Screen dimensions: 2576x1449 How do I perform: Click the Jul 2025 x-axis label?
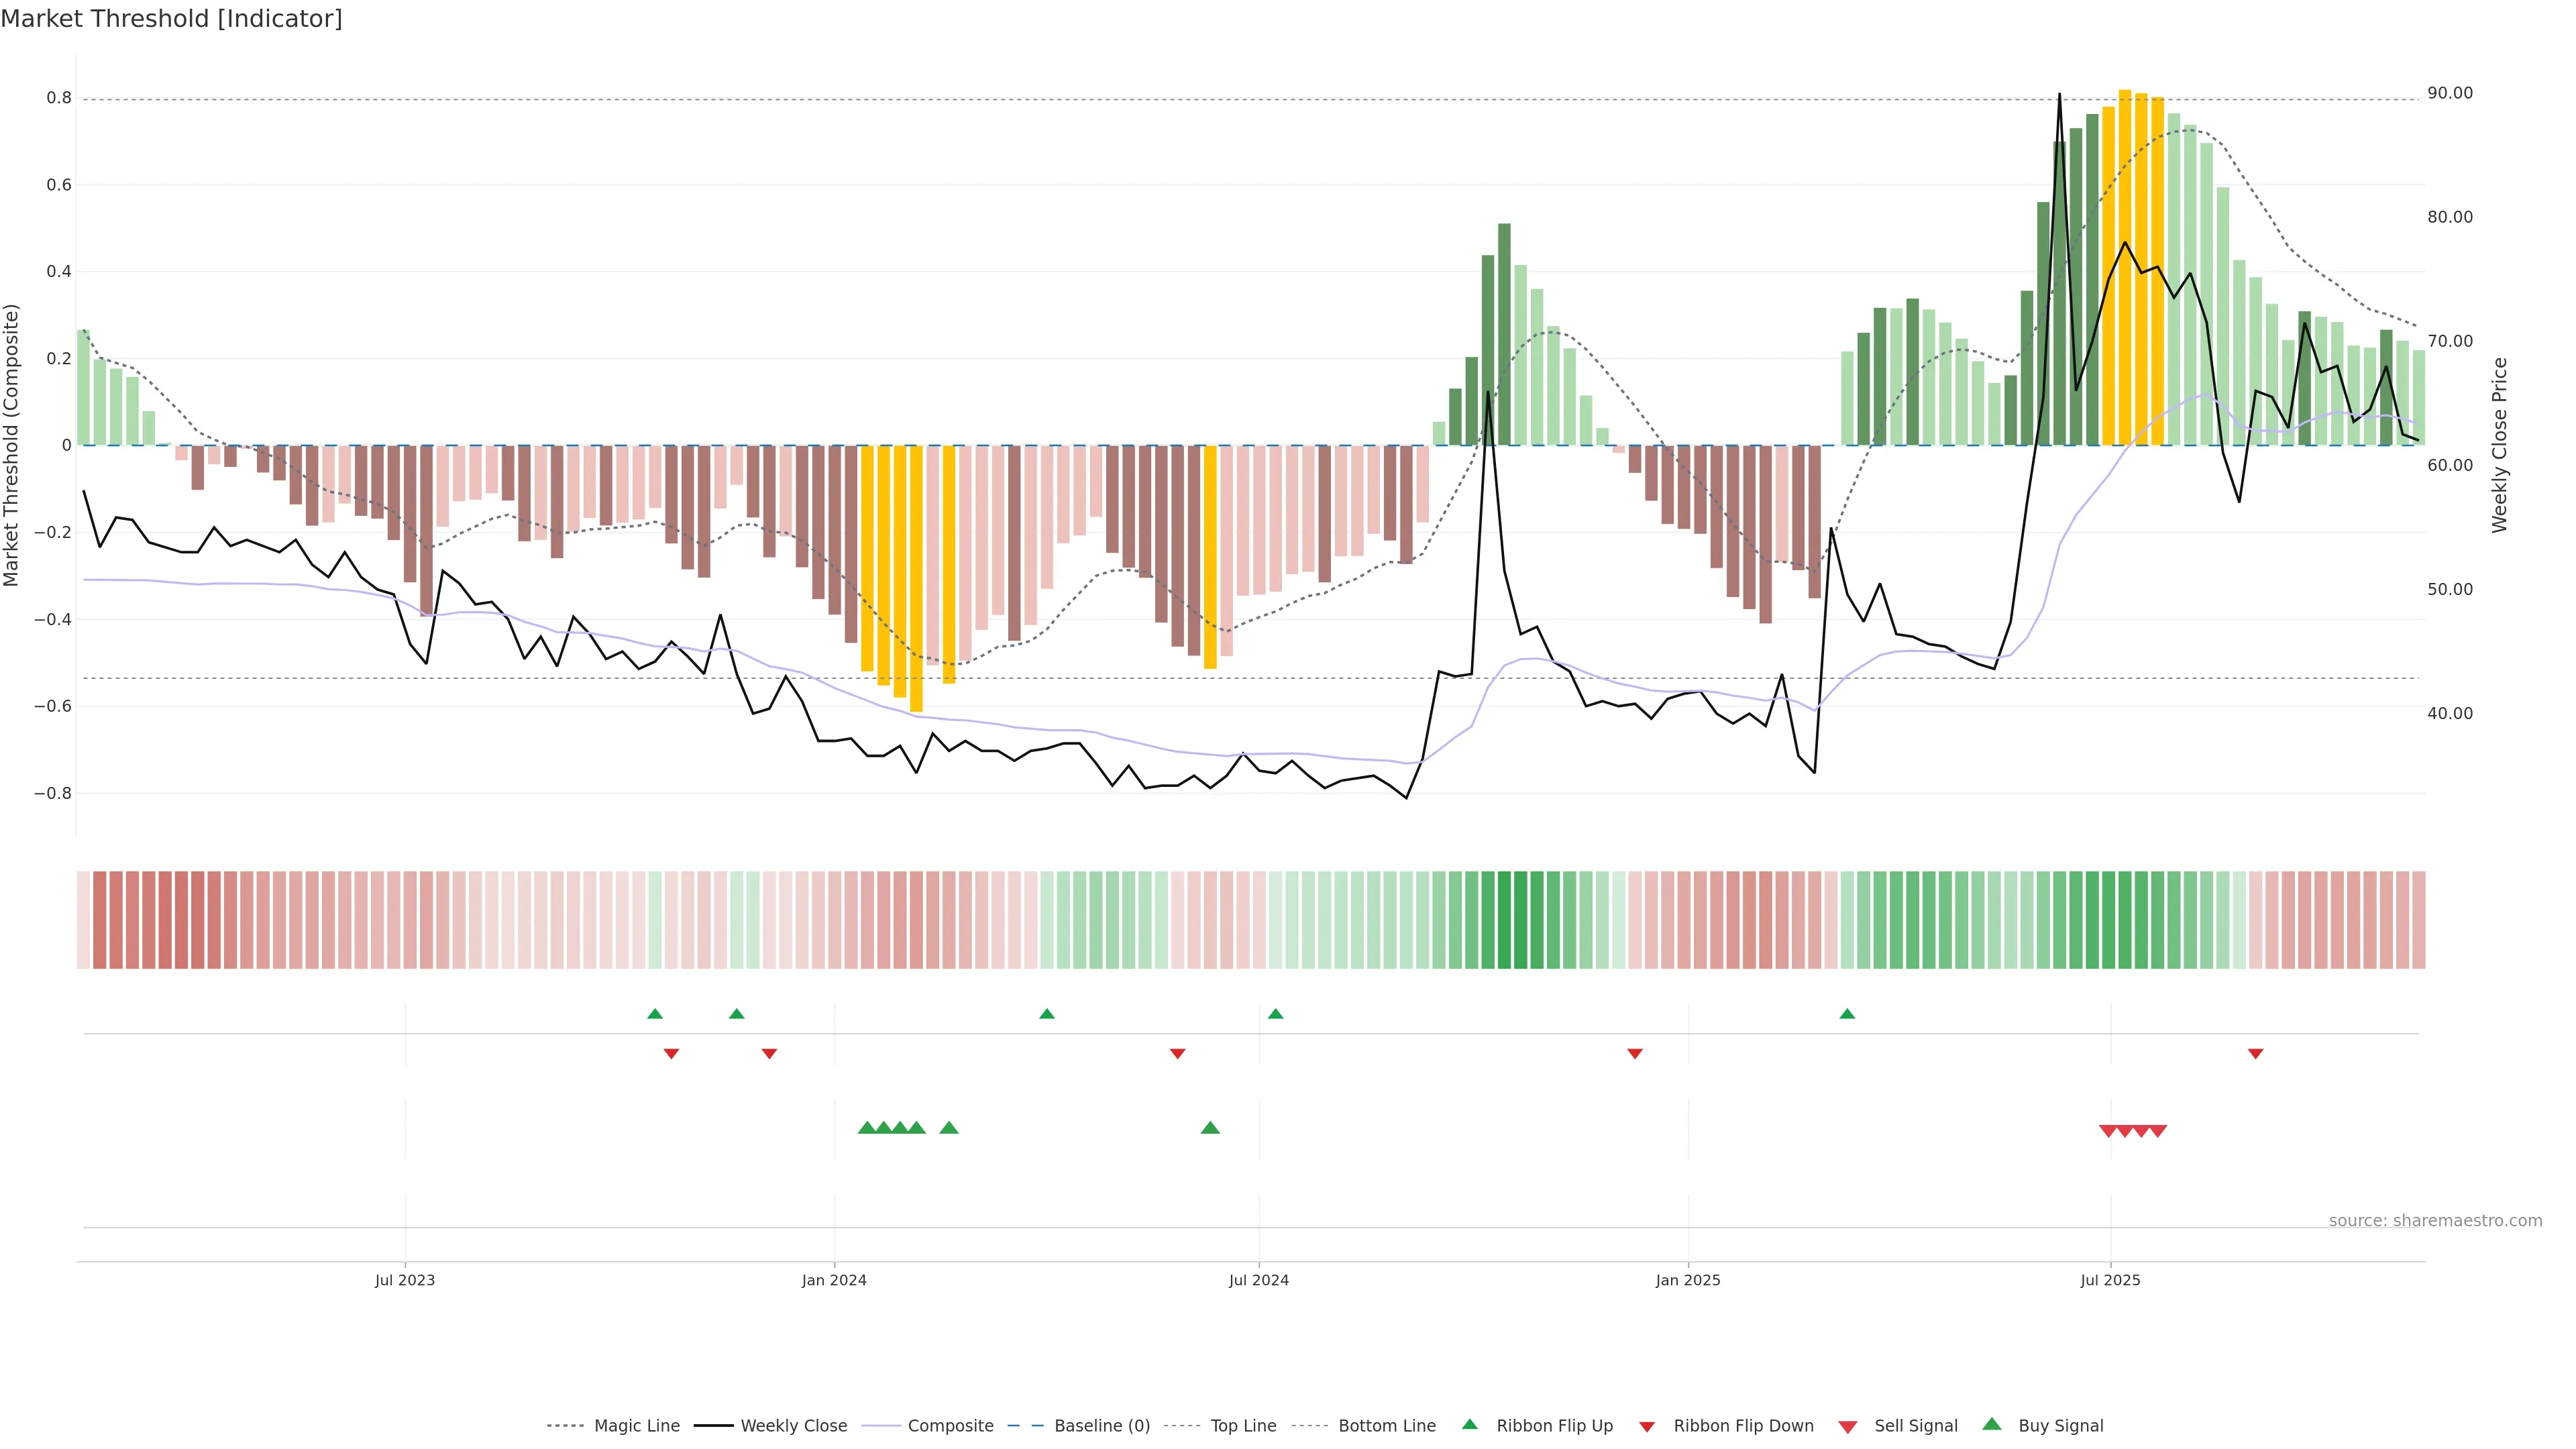pos(2110,1280)
